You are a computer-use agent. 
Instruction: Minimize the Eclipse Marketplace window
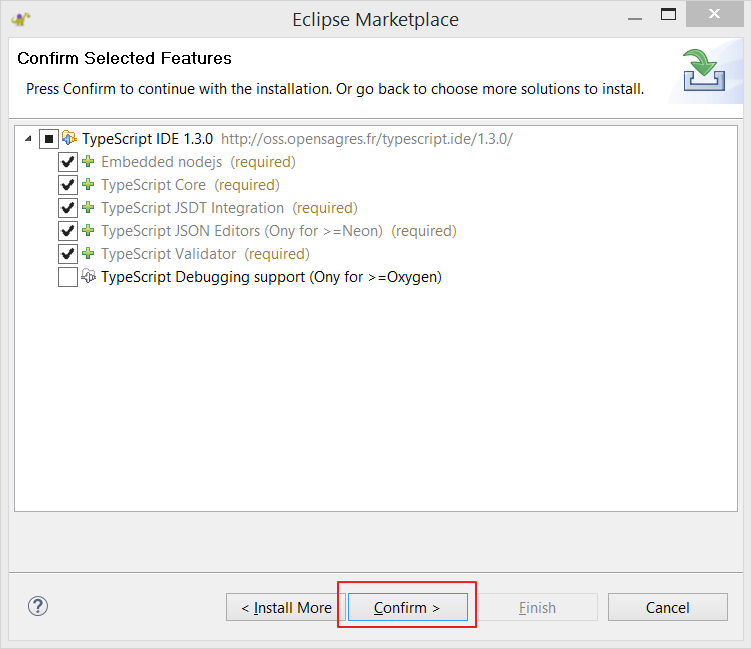click(x=634, y=18)
